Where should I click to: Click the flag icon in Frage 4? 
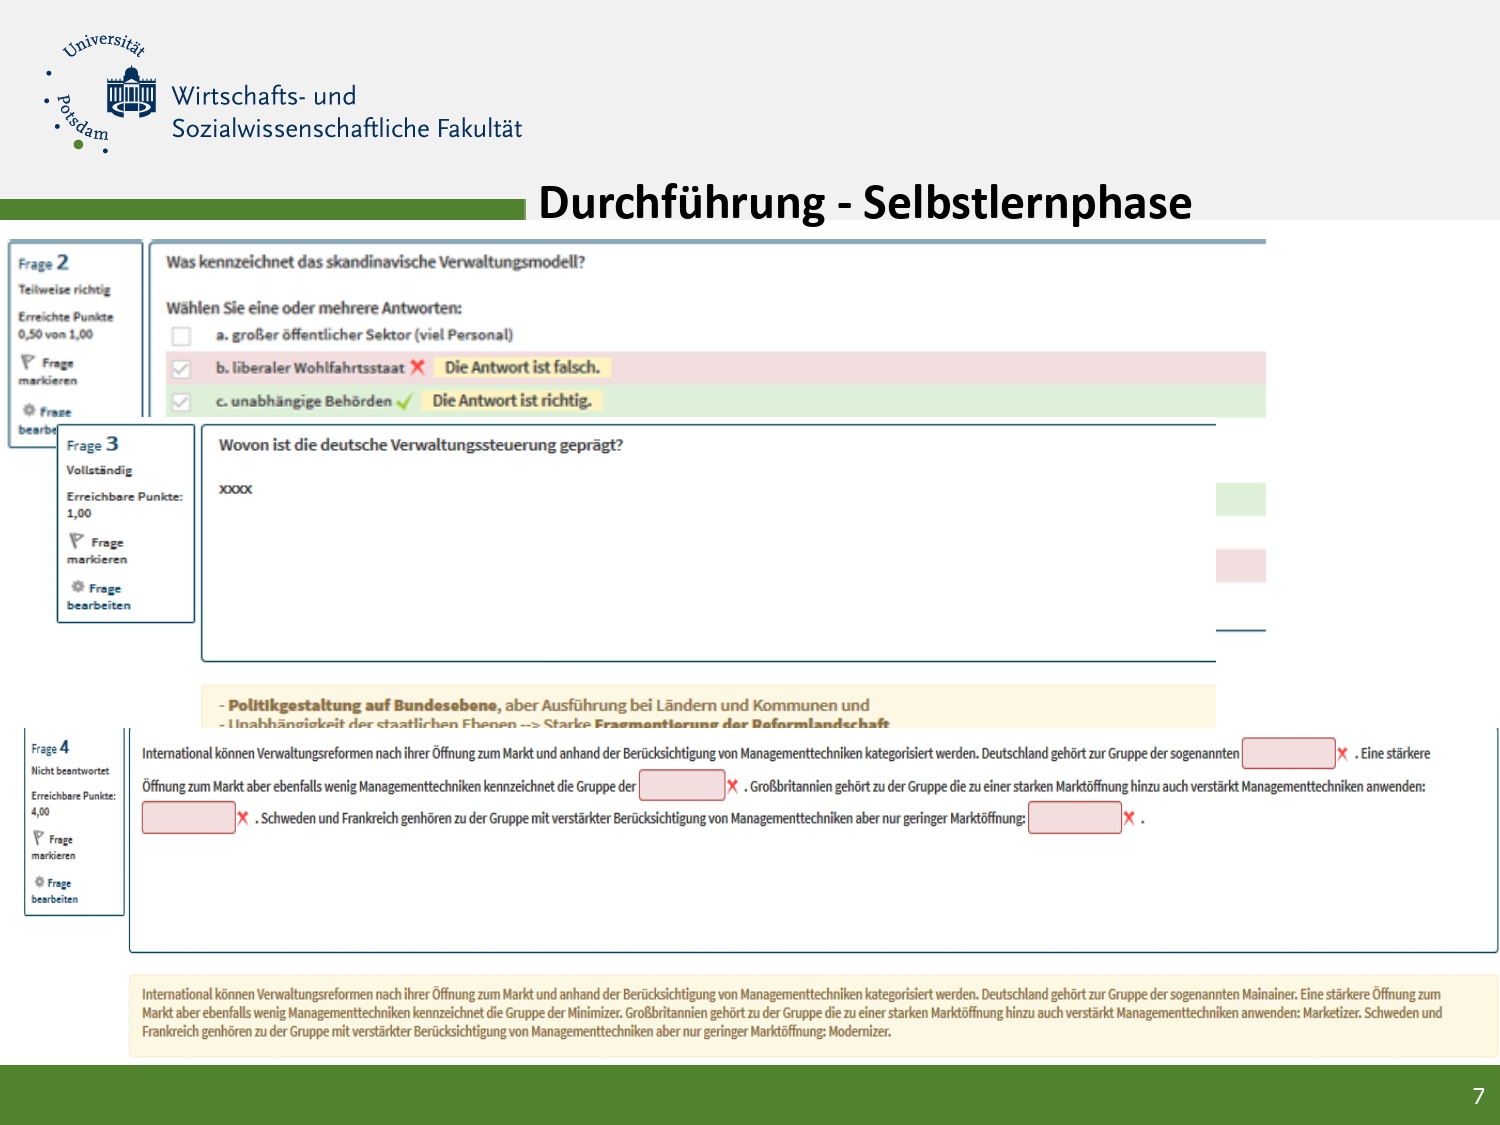click(x=39, y=838)
